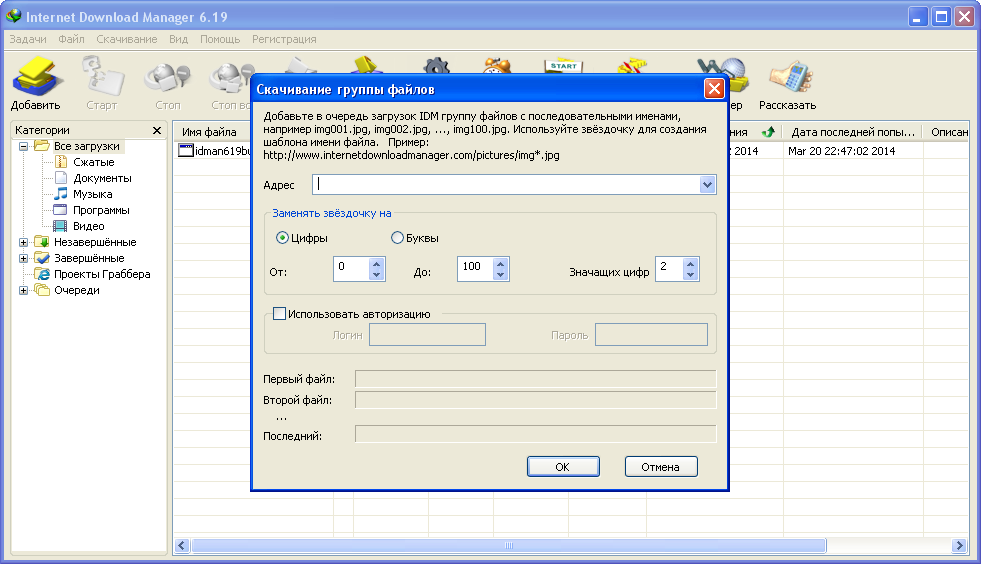Open the Регистрация menu
This screenshot has width=981, height=564.
coord(284,39)
